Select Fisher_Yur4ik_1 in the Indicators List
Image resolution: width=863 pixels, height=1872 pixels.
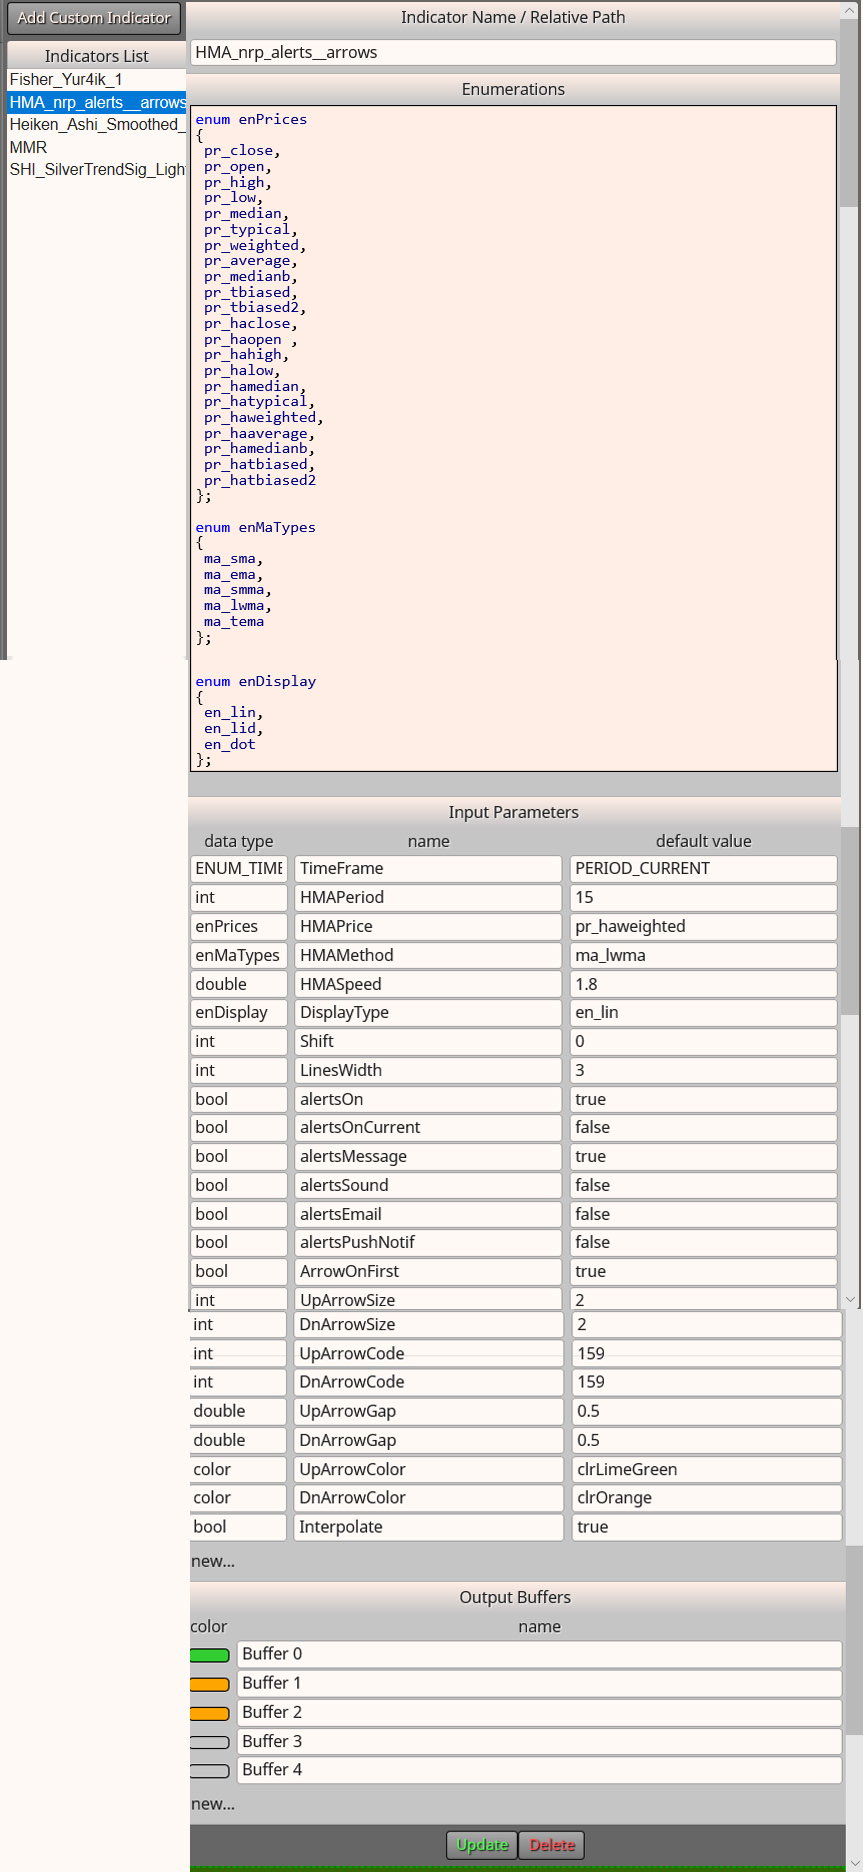pyautogui.click(x=97, y=79)
